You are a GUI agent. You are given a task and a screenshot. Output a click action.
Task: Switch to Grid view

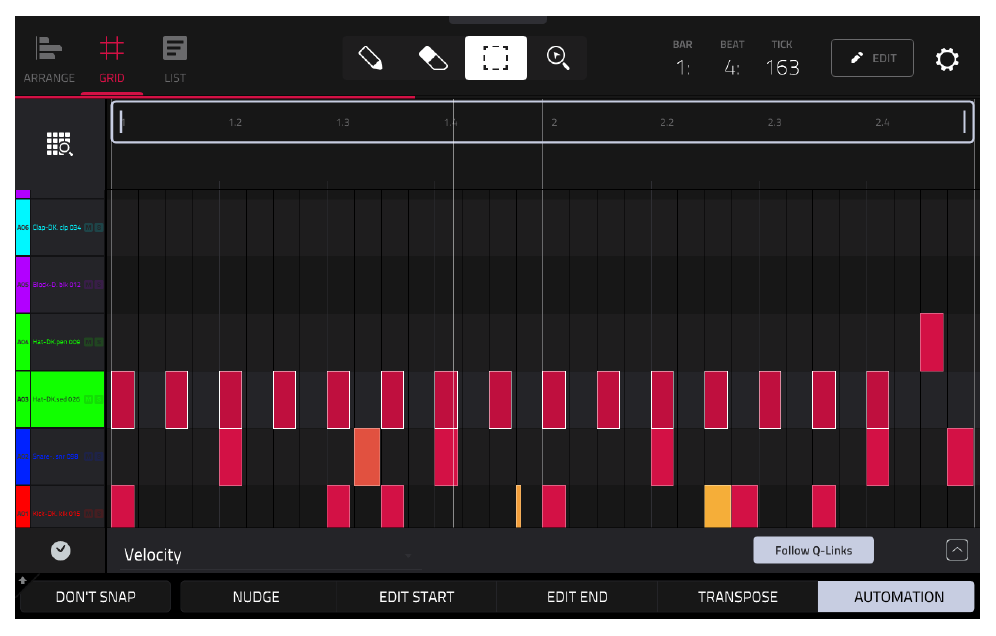point(112,60)
